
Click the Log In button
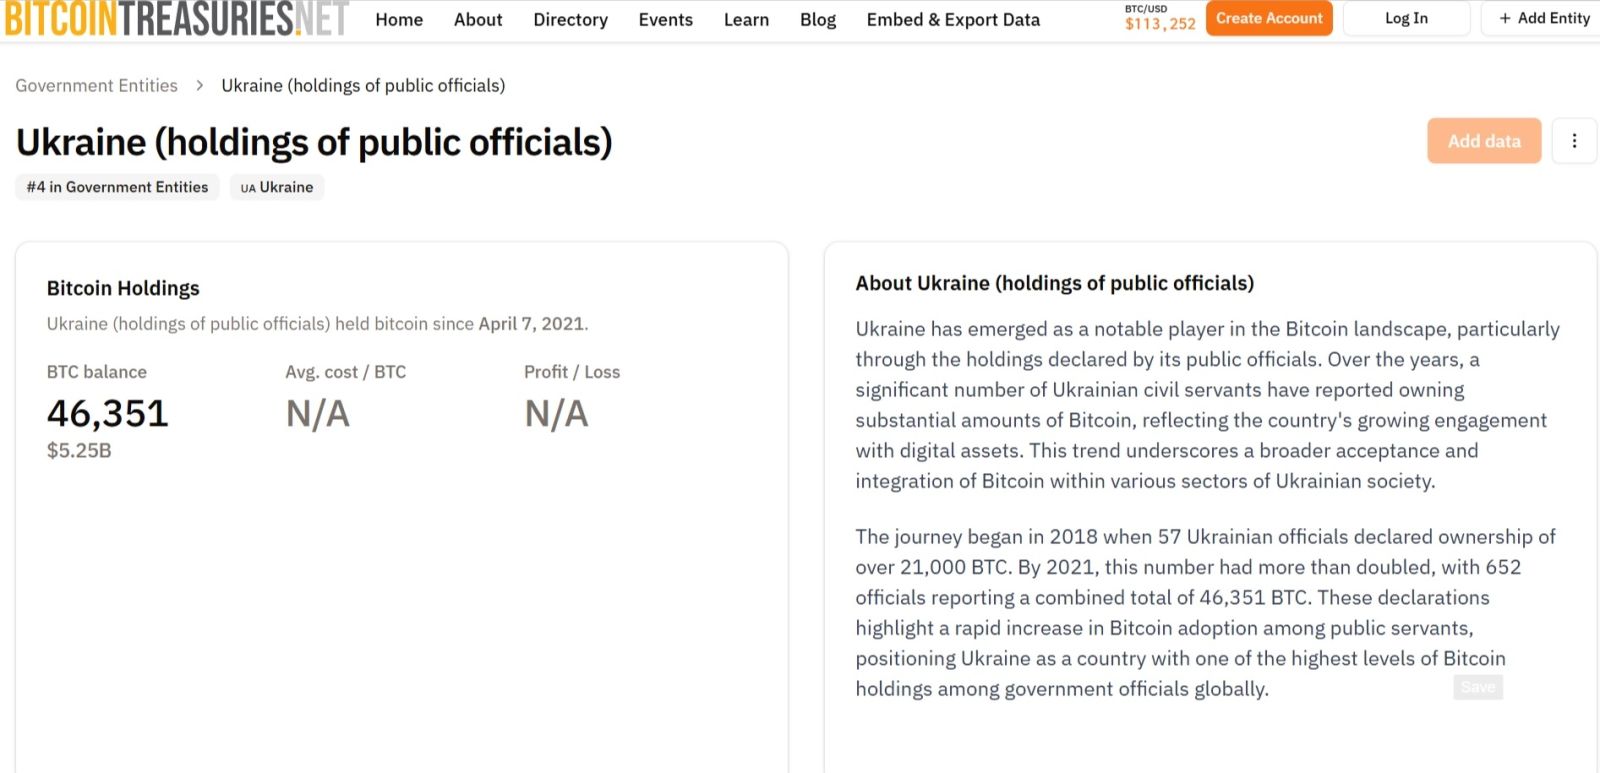point(1406,19)
